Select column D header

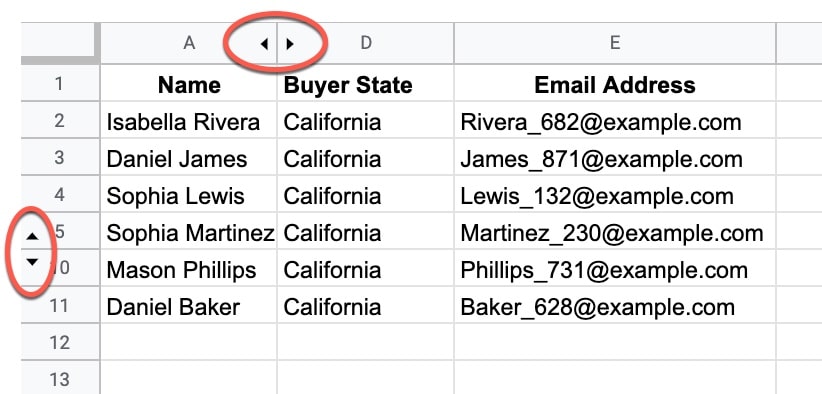point(365,43)
